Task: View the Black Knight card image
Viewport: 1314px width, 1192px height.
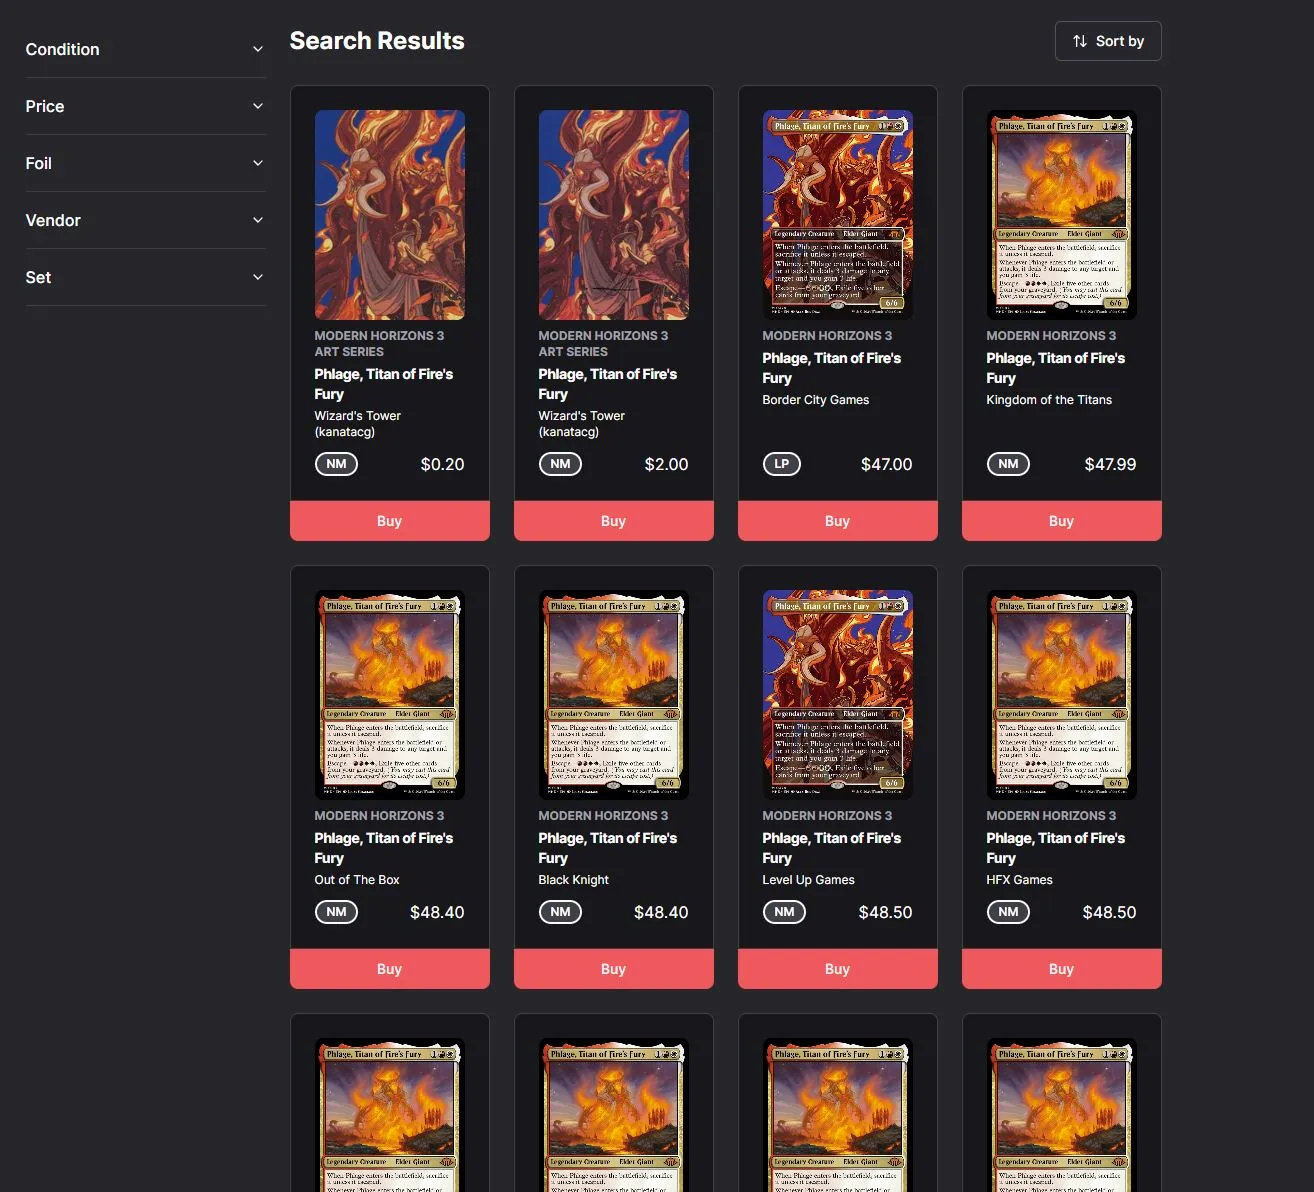Action: point(614,695)
